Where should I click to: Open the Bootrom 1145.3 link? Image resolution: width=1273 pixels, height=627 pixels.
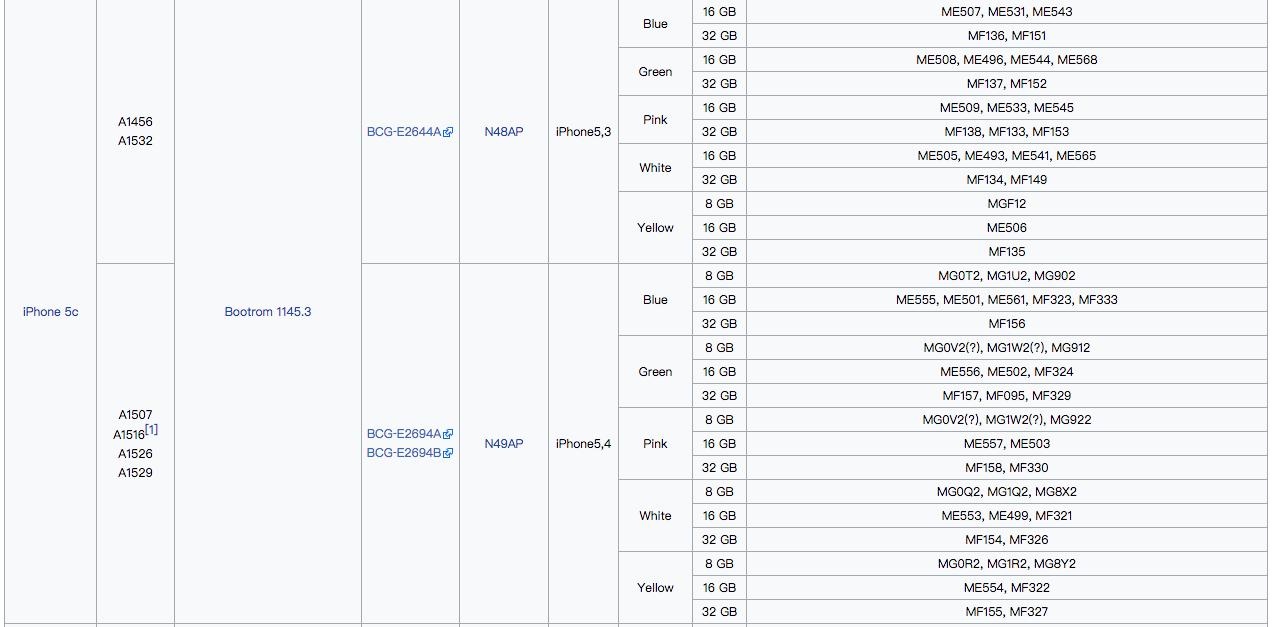[x=267, y=312]
